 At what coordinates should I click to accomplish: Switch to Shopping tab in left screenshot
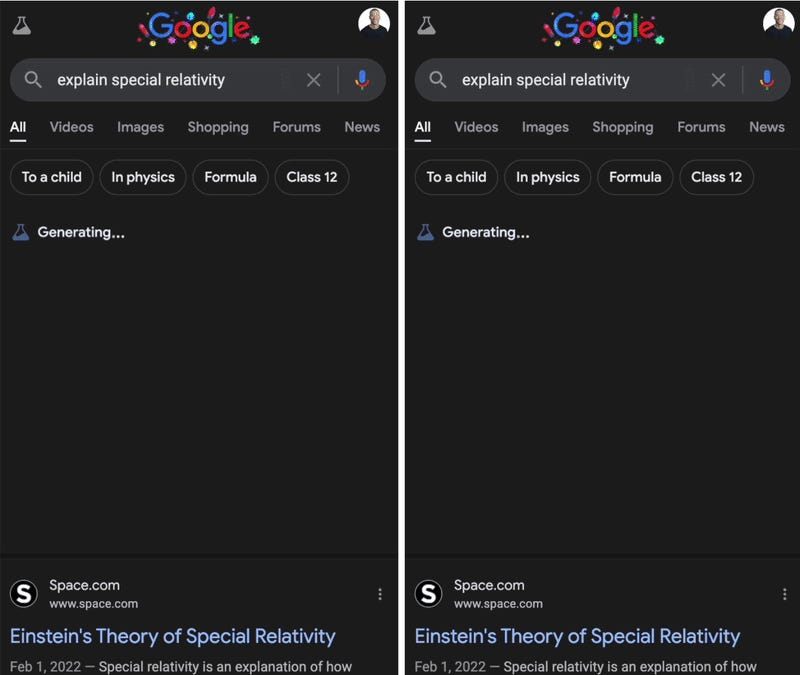coord(218,127)
